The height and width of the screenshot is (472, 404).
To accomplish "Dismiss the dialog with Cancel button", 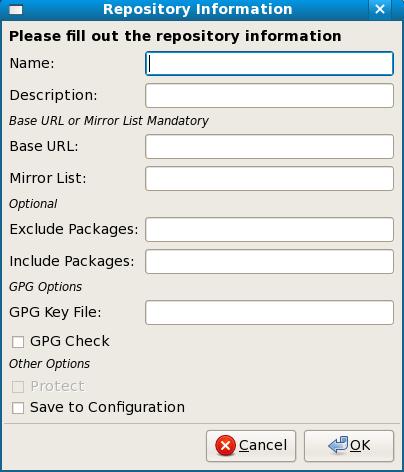I will click(251, 446).
